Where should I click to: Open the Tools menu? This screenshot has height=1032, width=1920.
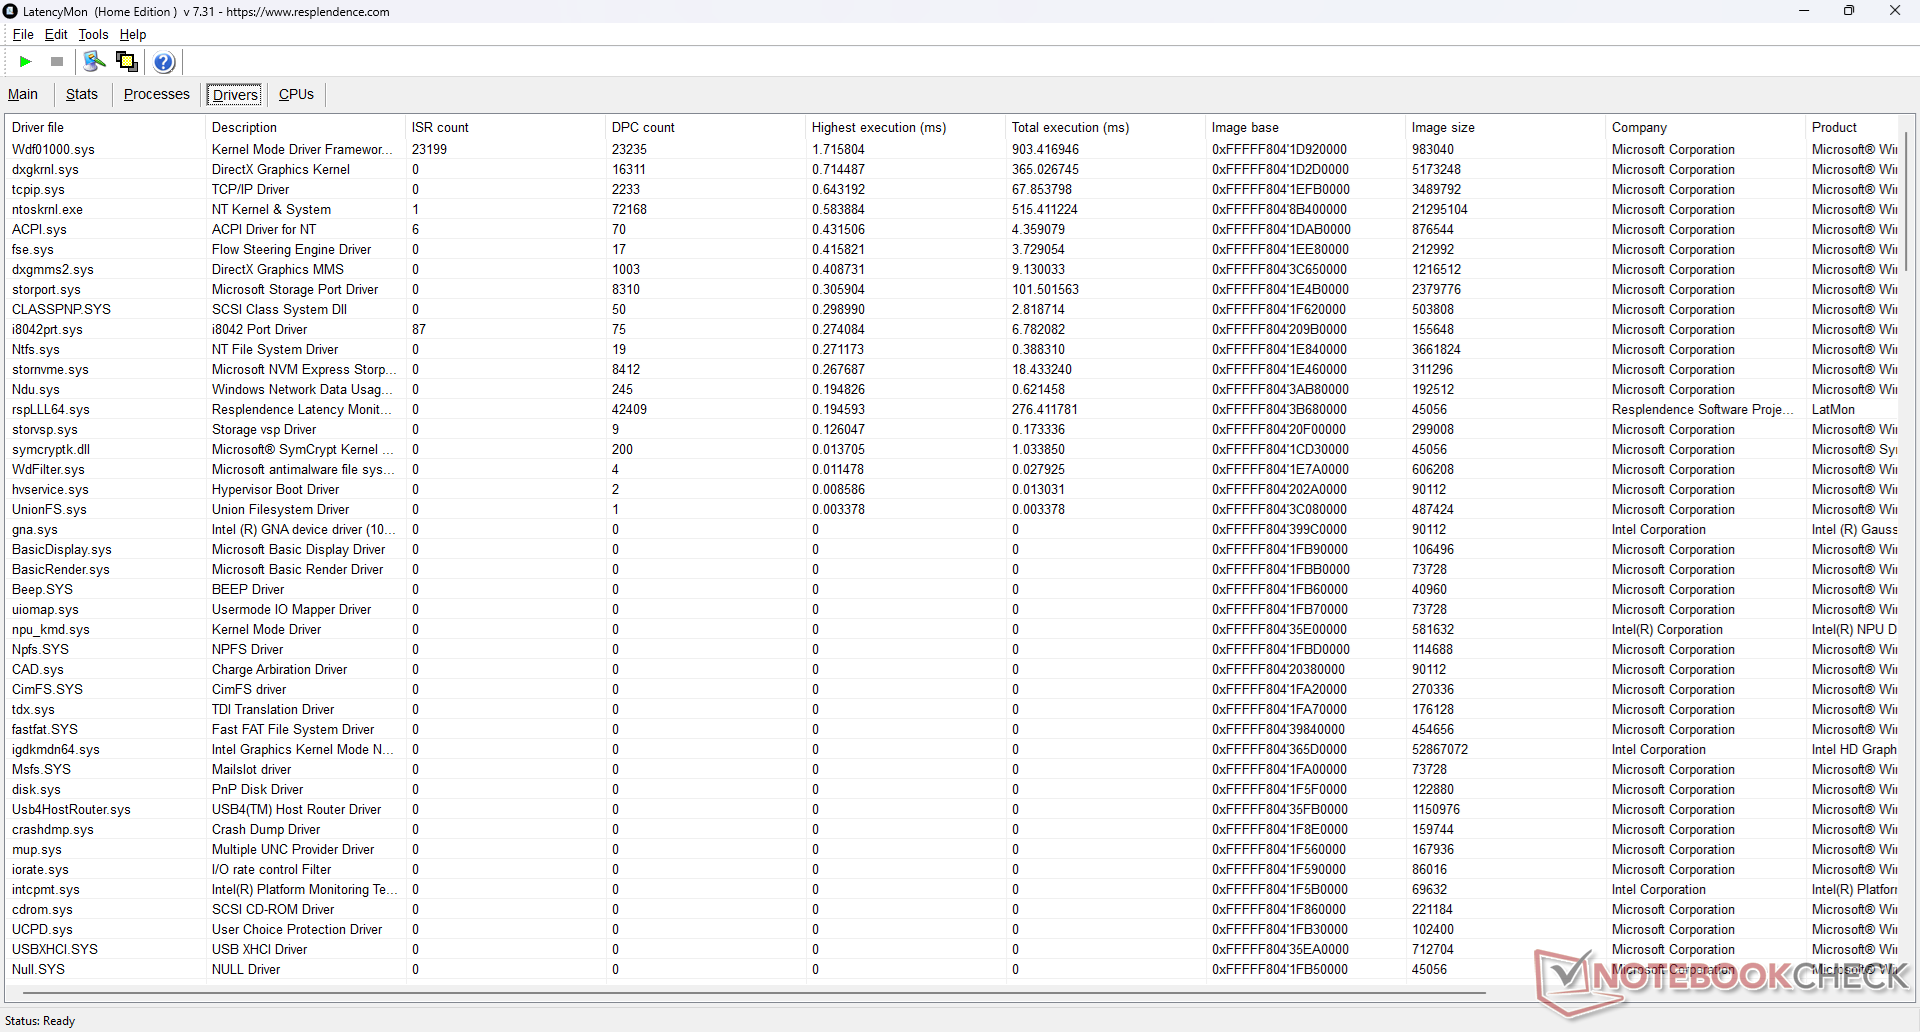(x=93, y=34)
